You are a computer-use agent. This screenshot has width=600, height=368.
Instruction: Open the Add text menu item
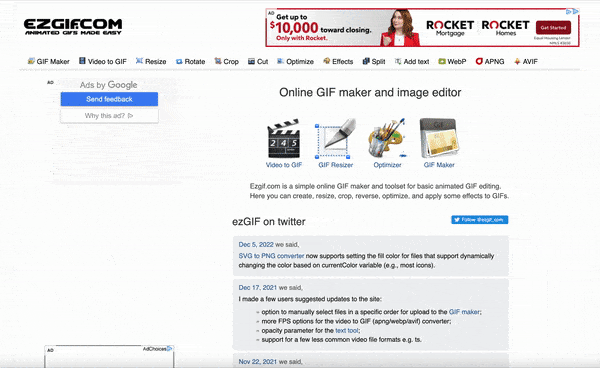[412, 61]
